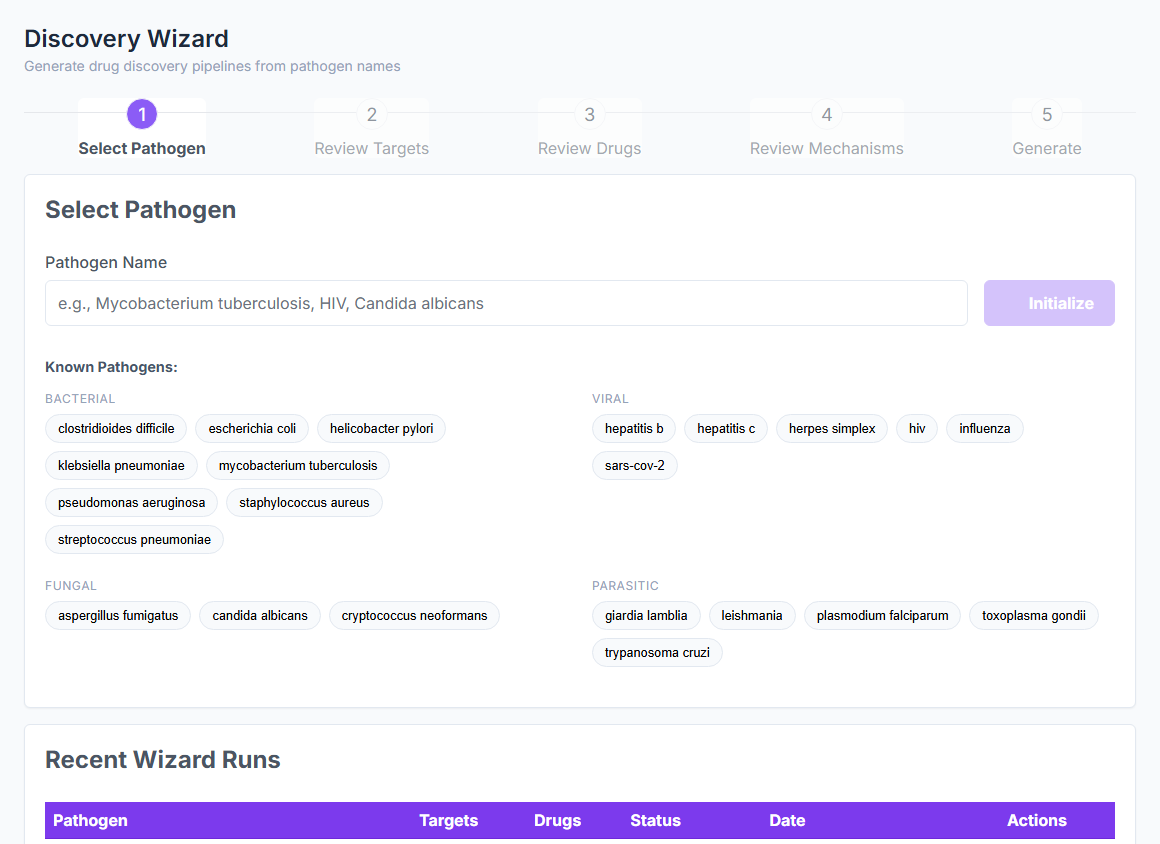1160x844 pixels.
Task: Choose clostridioides difficile pathogen chip
Action: point(116,428)
